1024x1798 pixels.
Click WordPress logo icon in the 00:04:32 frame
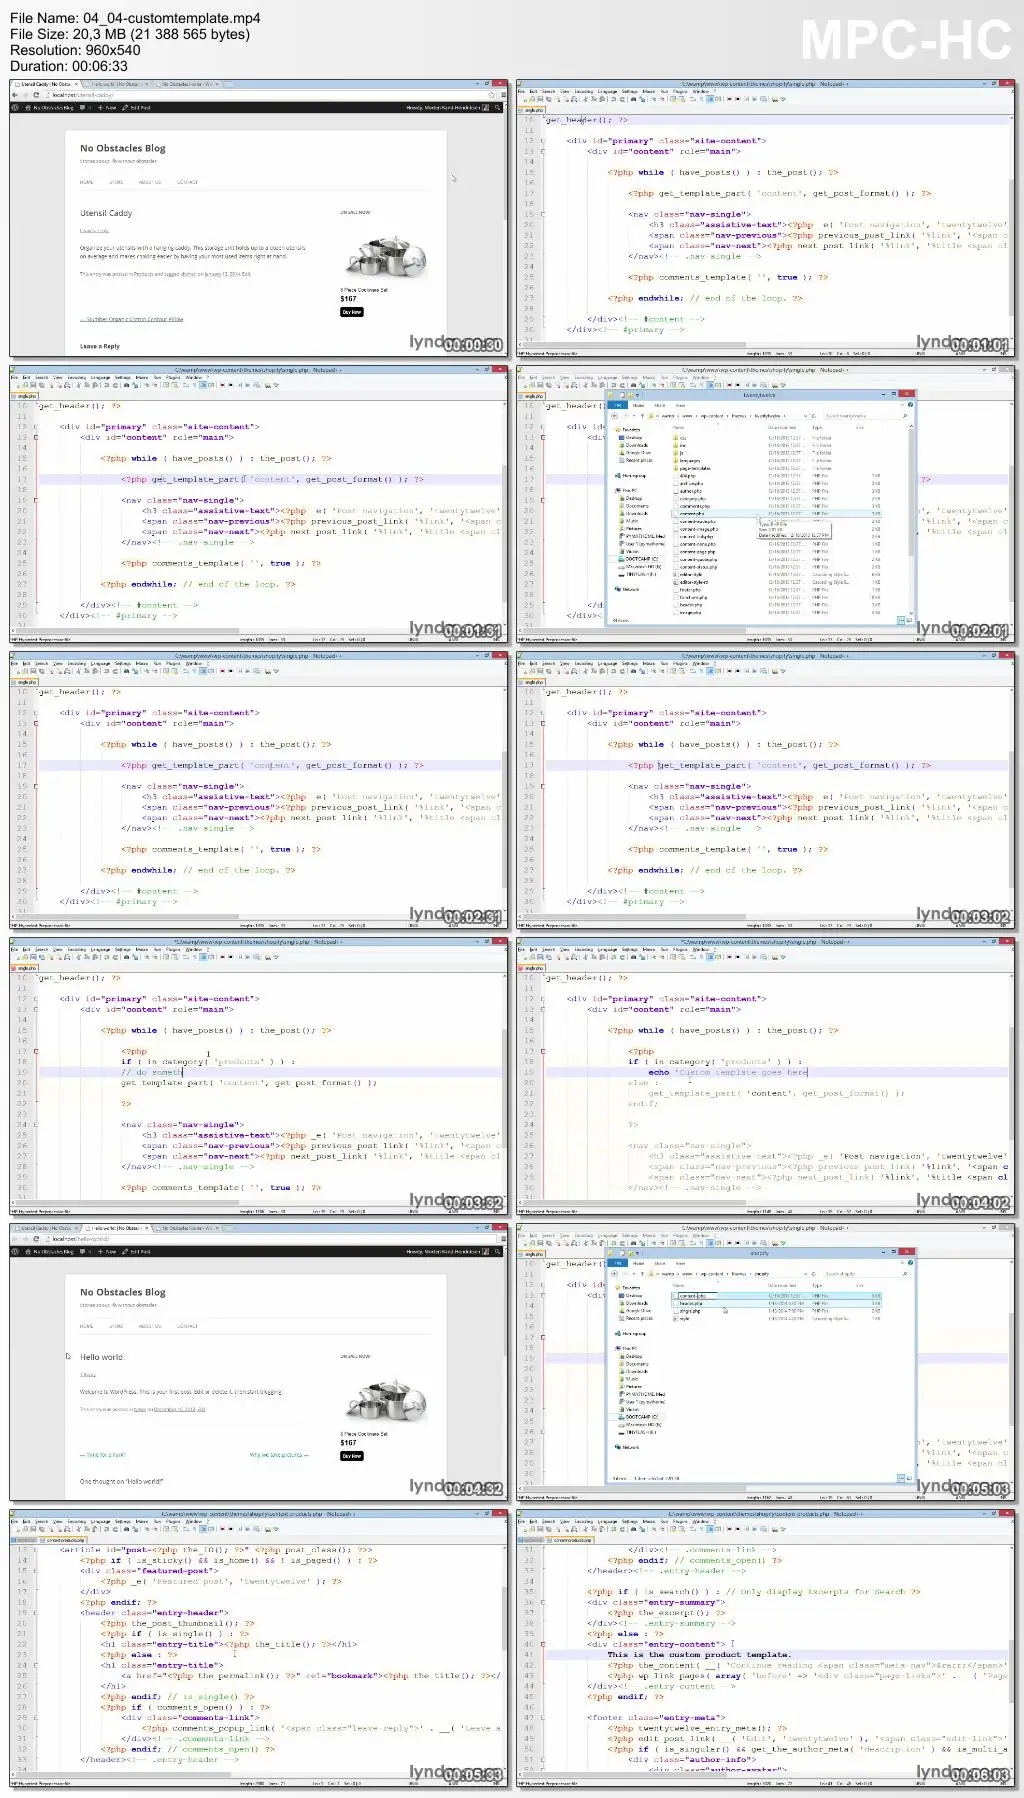15,1251
